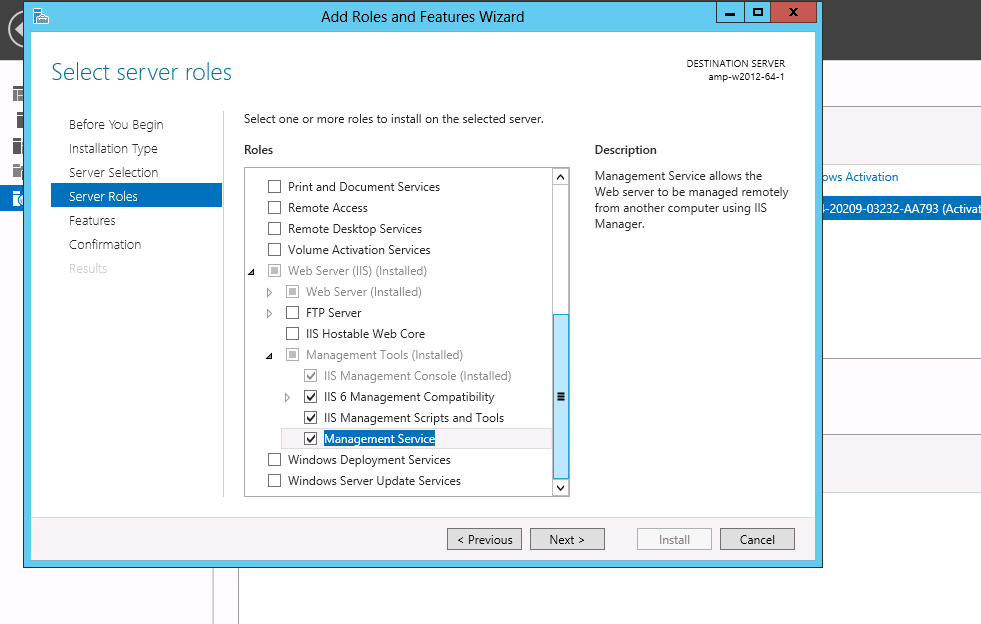
Task: Select the Server Roles step
Action: pos(136,196)
